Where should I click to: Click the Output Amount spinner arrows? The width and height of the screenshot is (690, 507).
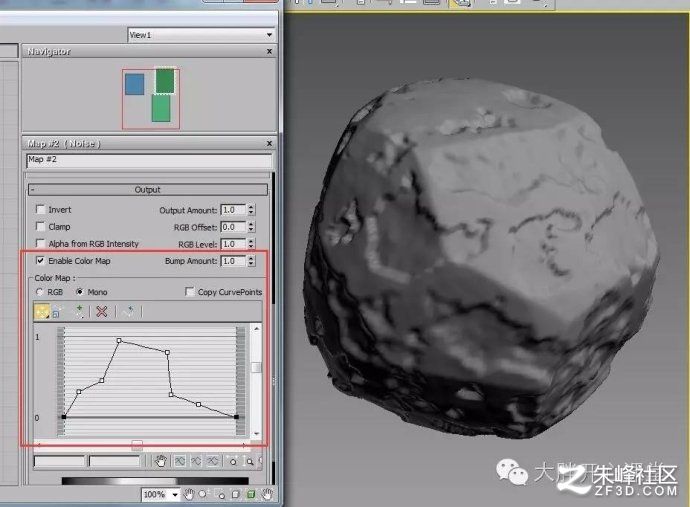251,210
